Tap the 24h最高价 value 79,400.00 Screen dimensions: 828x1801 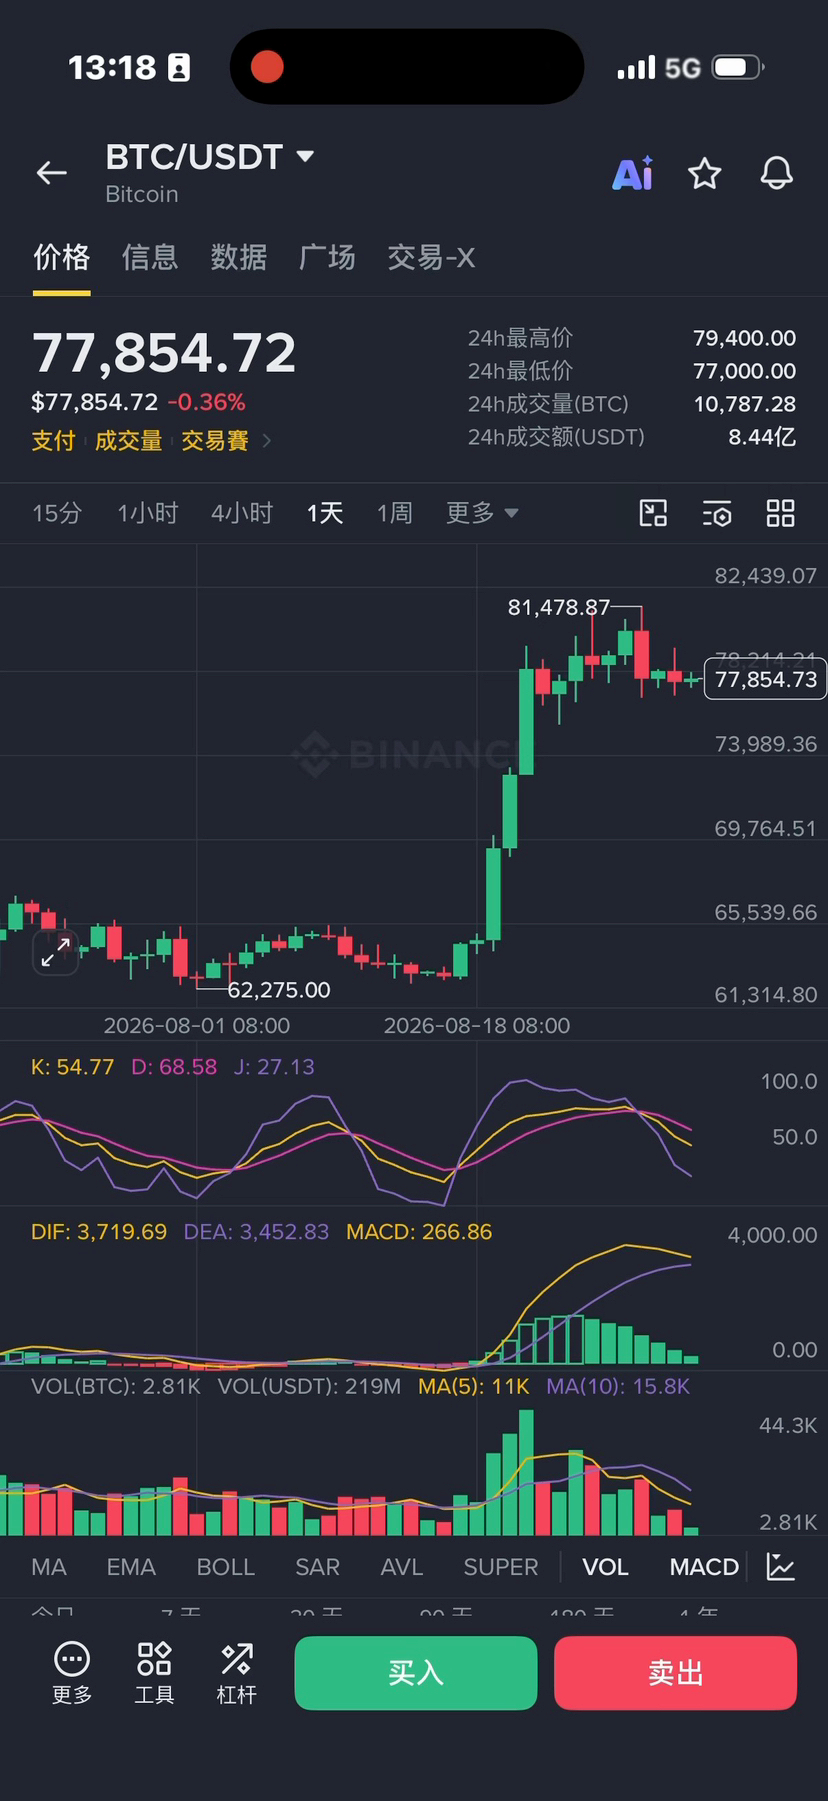click(745, 338)
